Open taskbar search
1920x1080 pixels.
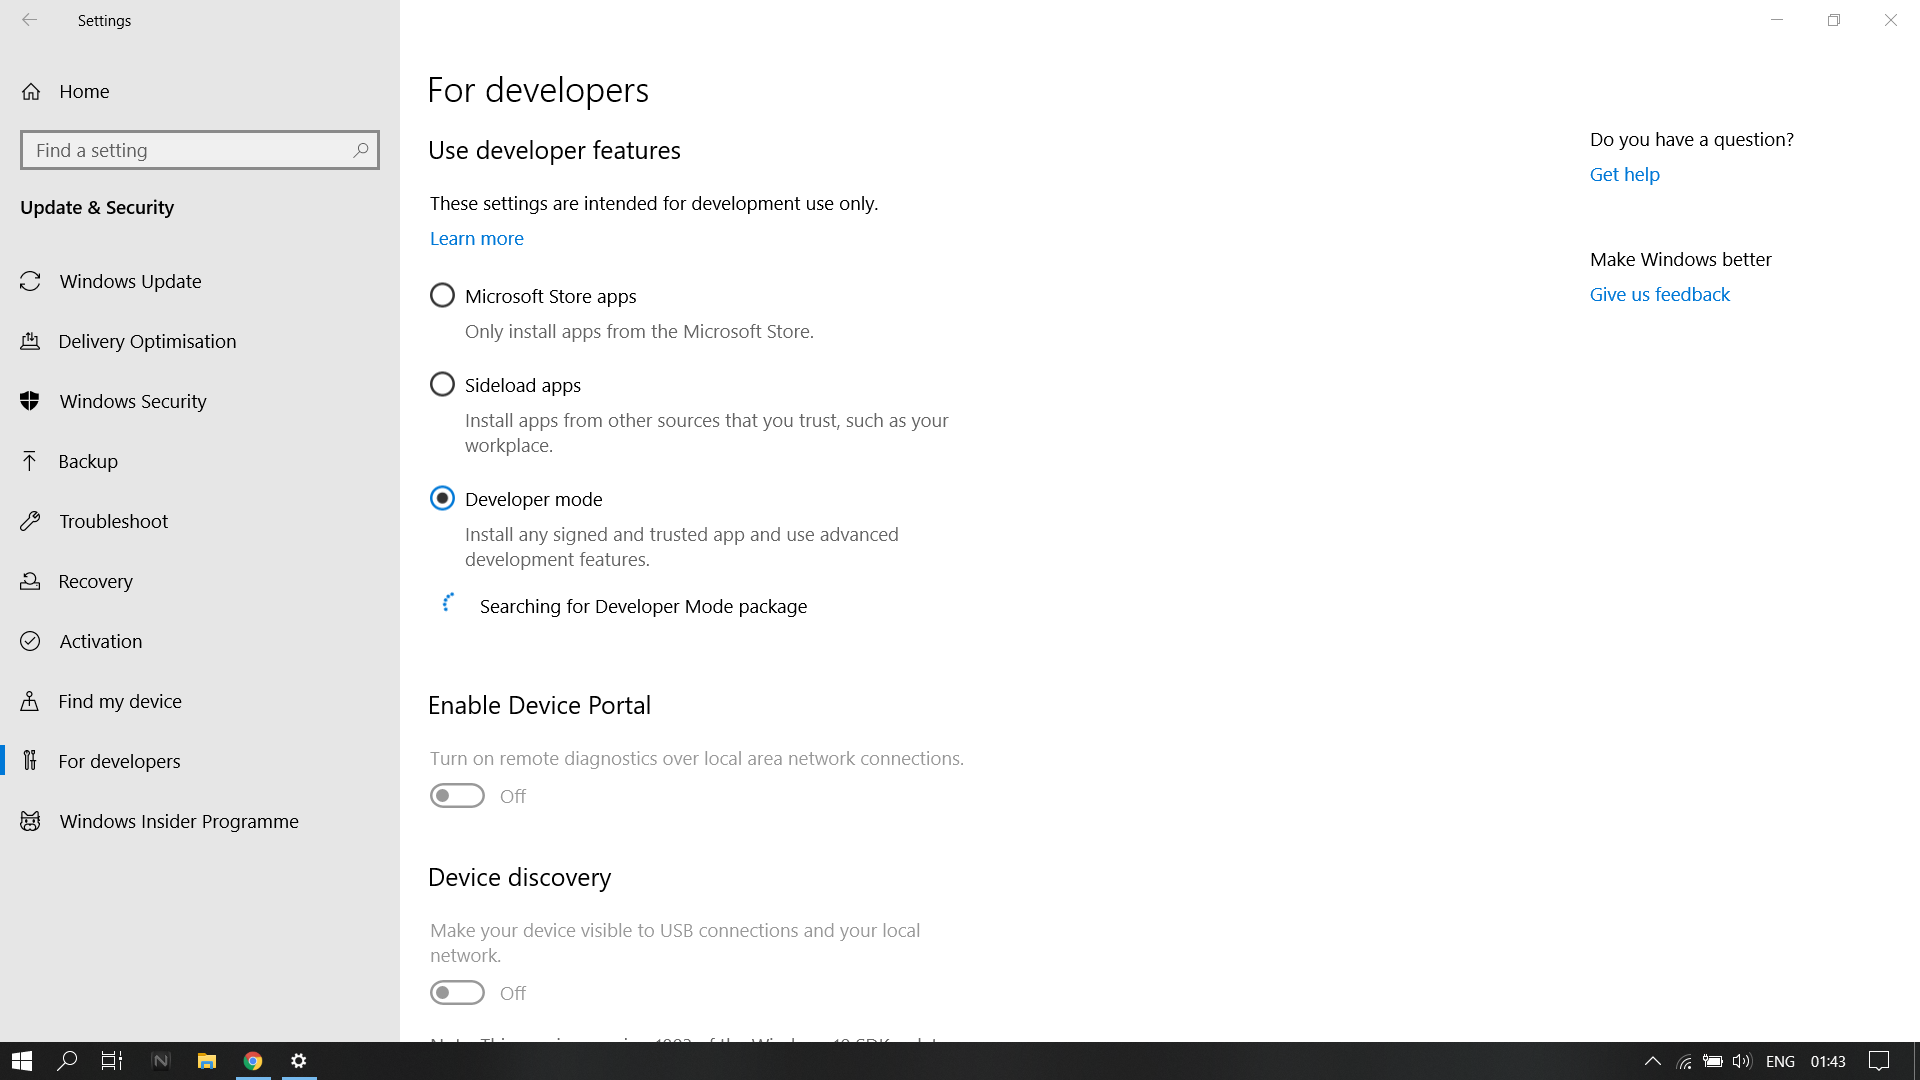coord(67,1061)
